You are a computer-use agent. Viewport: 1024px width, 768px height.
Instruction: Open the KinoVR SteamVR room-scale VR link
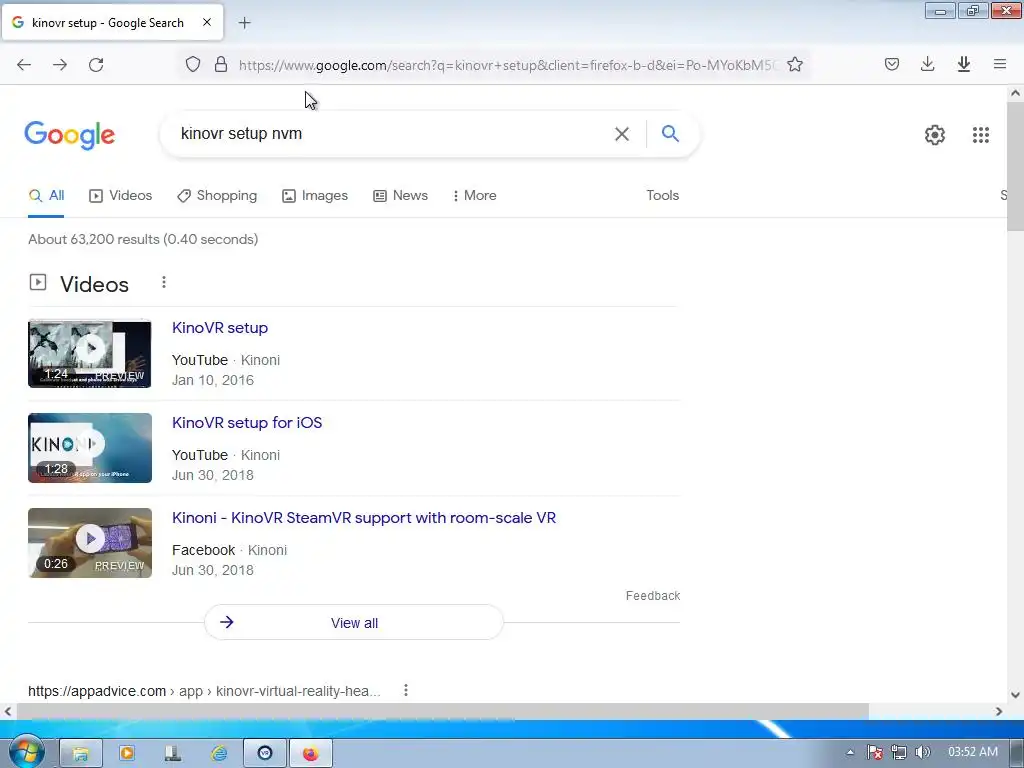point(364,518)
